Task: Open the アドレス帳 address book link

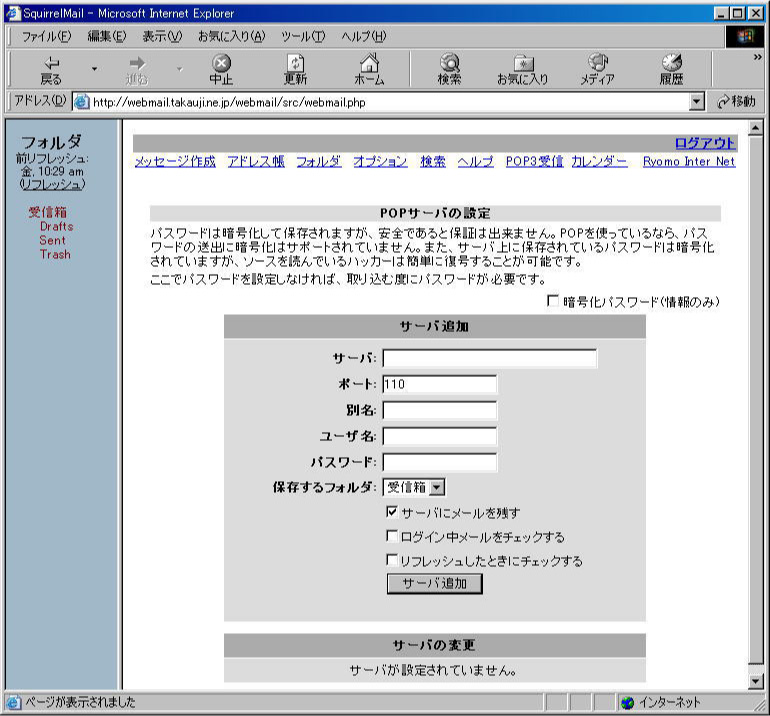Action: [256, 162]
